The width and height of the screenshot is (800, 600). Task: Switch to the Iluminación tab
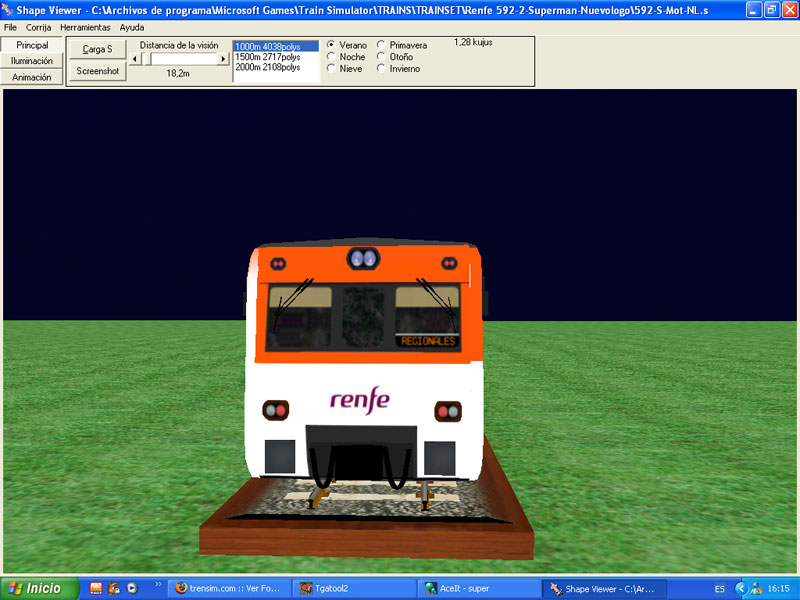tap(32, 61)
